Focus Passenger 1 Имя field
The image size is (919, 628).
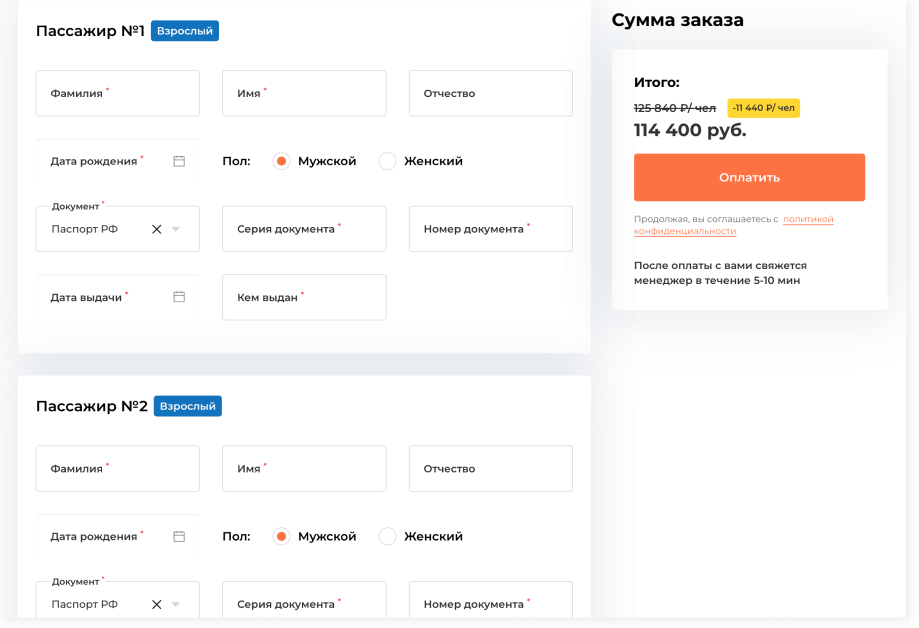pyautogui.click(x=304, y=93)
